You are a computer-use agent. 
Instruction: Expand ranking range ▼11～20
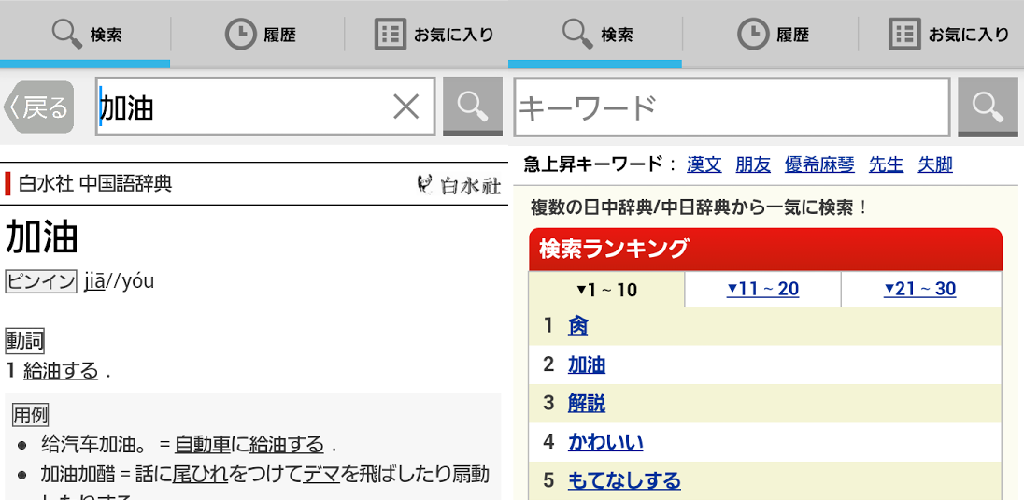point(762,289)
